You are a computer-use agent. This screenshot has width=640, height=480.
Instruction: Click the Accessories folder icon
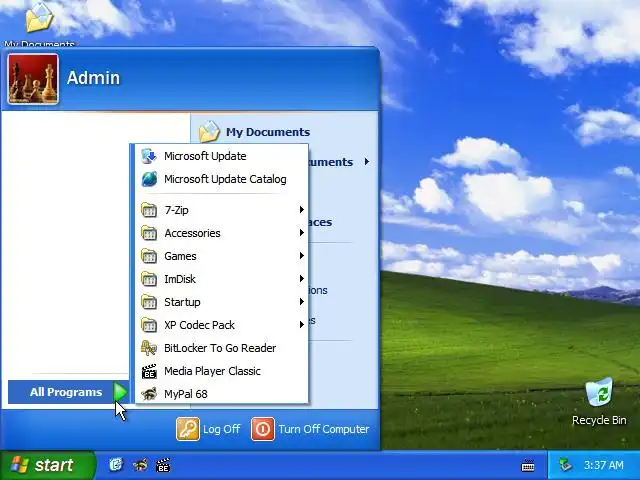pyautogui.click(x=149, y=233)
